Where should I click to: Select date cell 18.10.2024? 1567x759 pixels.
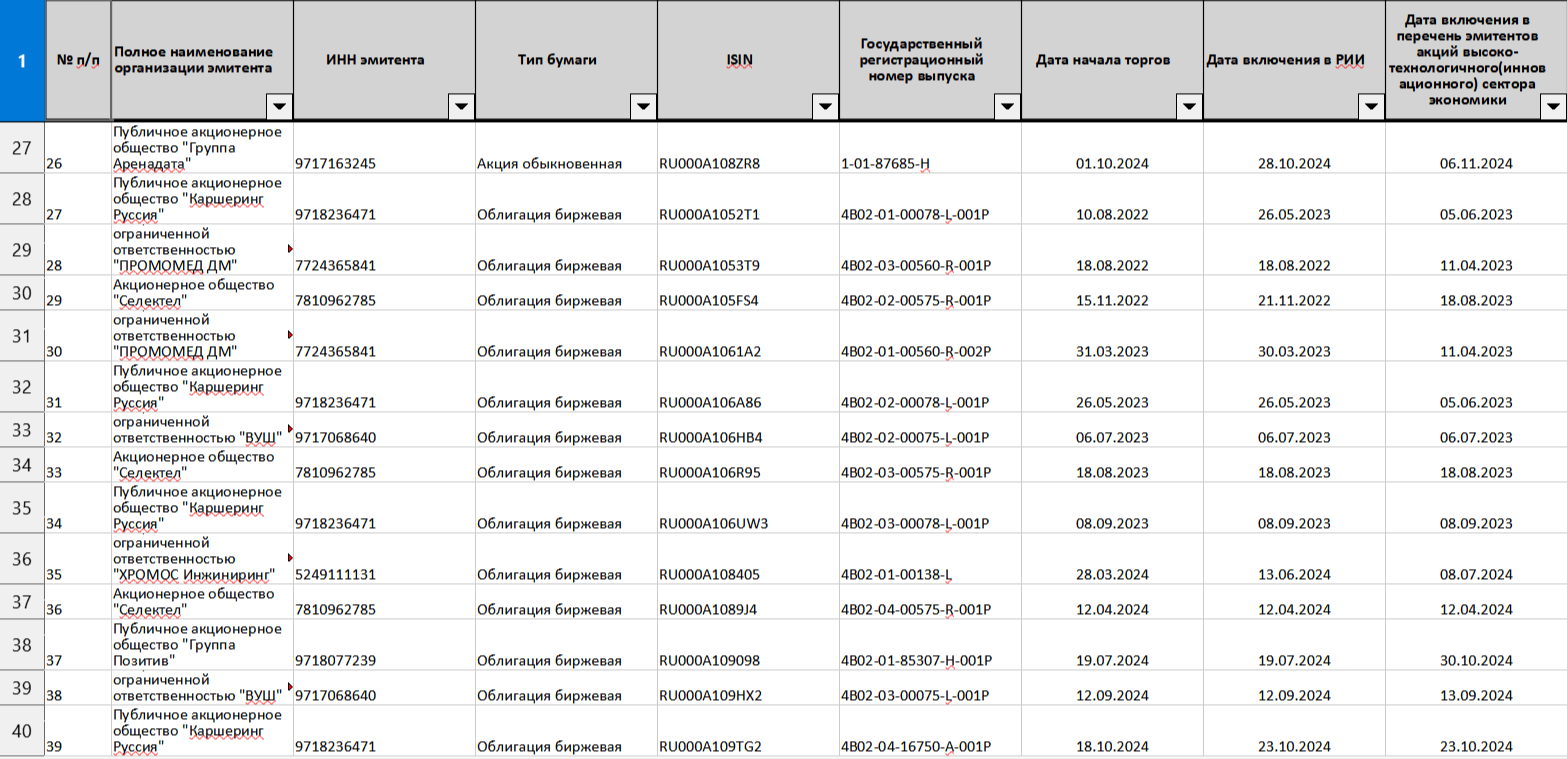(x=1112, y=731)
